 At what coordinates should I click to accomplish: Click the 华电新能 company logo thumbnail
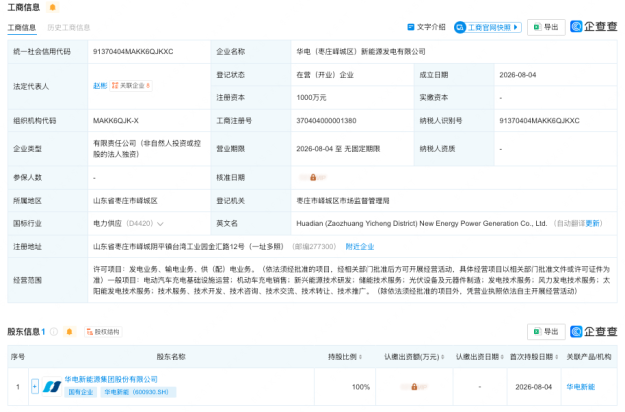52,386
